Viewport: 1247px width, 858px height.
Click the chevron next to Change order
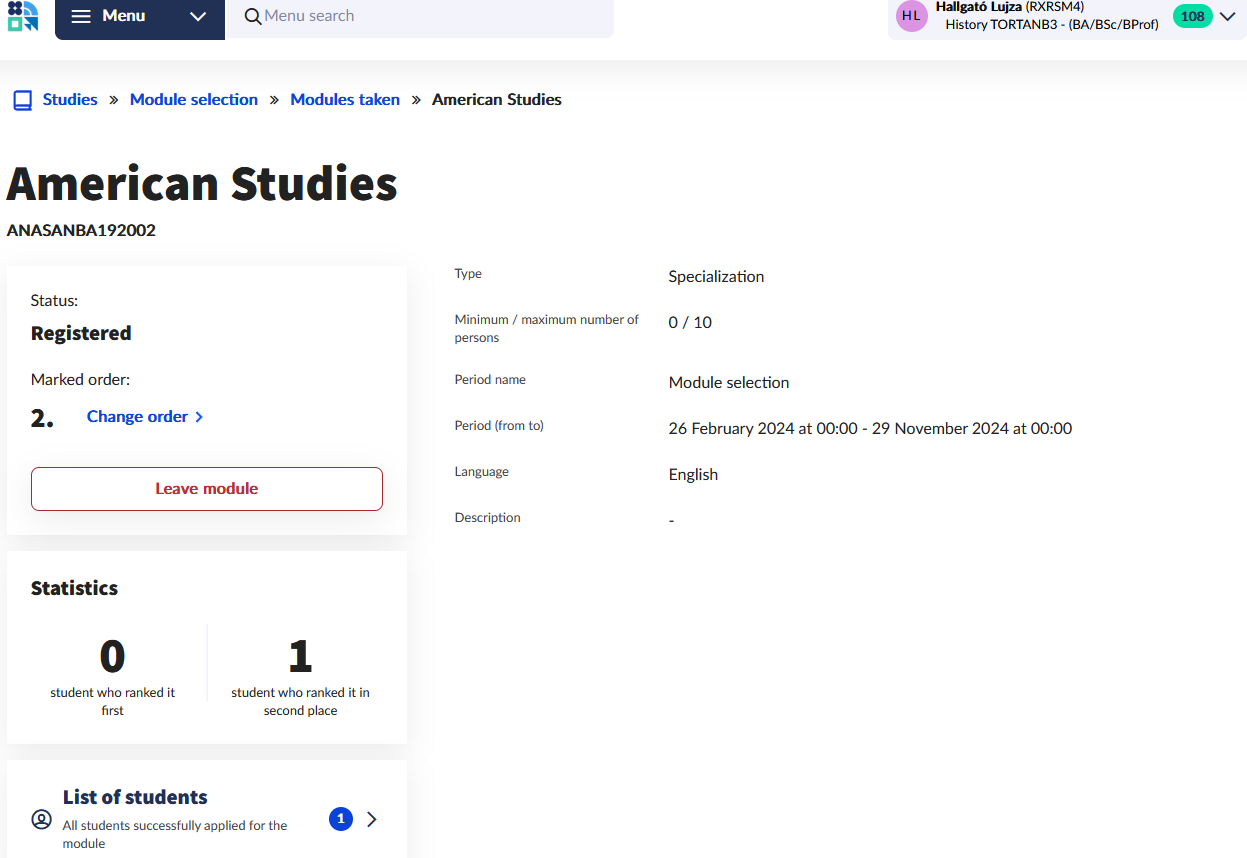pos(199,417)
